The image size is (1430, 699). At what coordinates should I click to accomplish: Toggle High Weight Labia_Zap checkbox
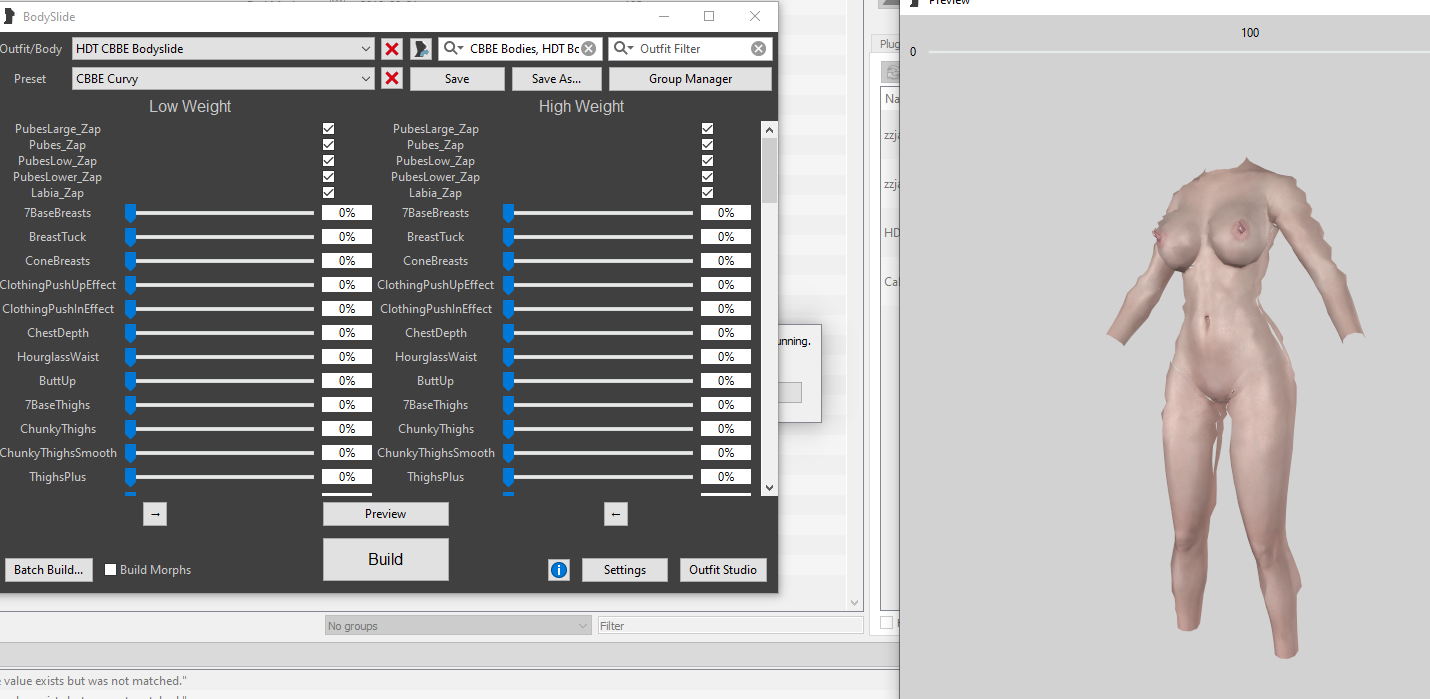click(x=708, y=193)
